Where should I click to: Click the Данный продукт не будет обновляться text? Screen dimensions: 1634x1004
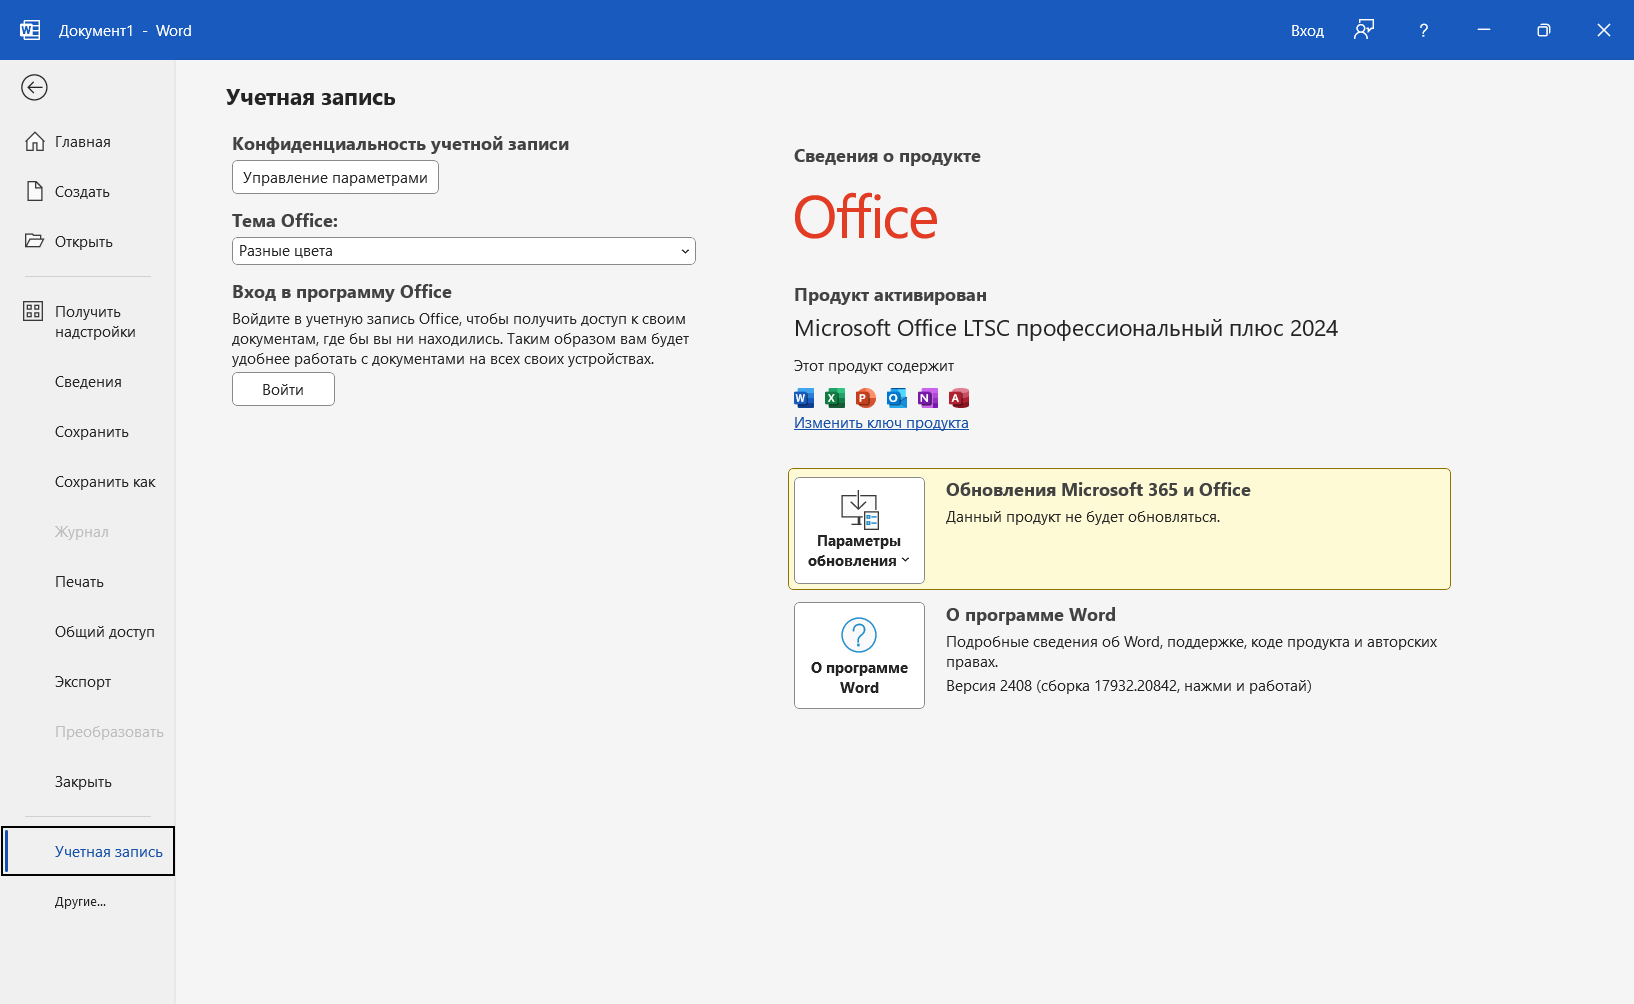click(1083, 517)
